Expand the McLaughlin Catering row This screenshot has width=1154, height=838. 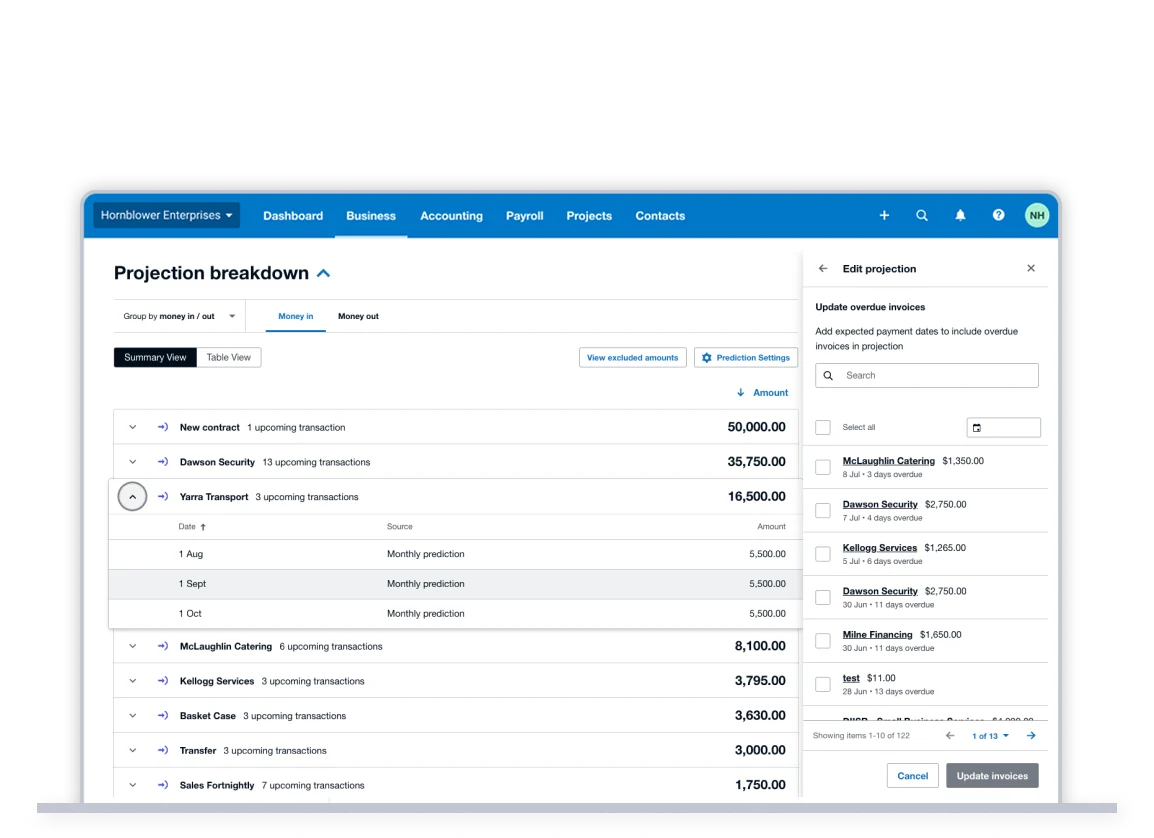(132, 647)
